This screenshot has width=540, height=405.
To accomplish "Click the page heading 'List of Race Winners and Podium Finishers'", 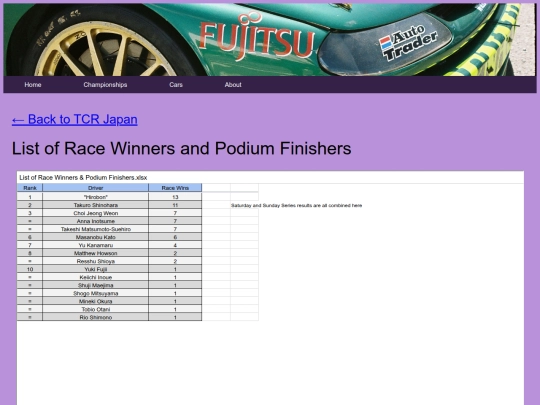I will pos(181,148).
